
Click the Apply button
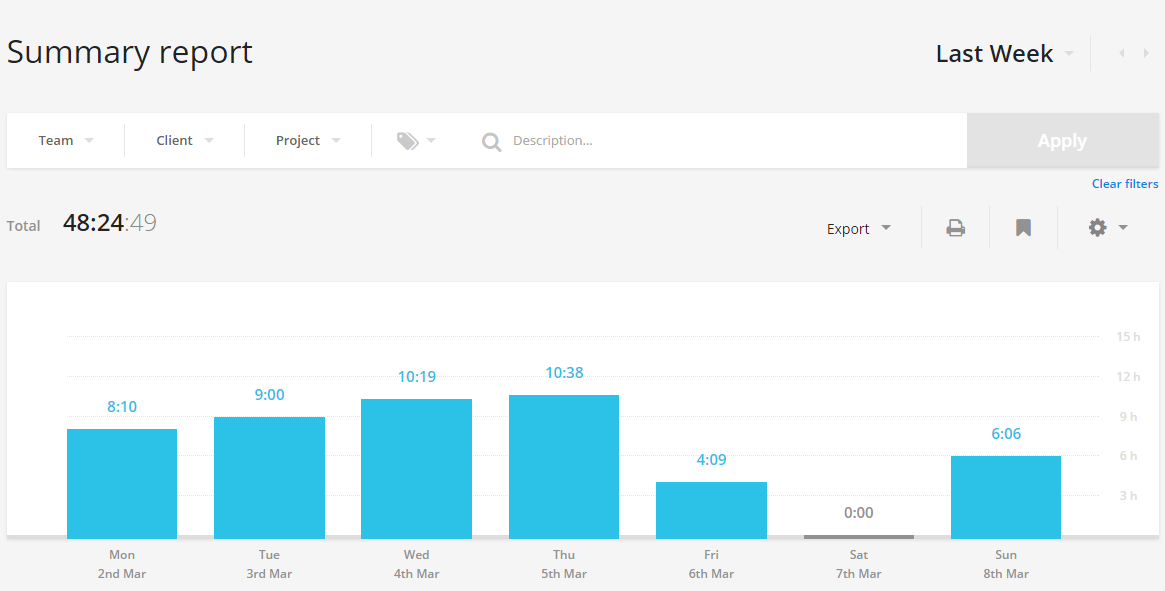[1062, 141]
